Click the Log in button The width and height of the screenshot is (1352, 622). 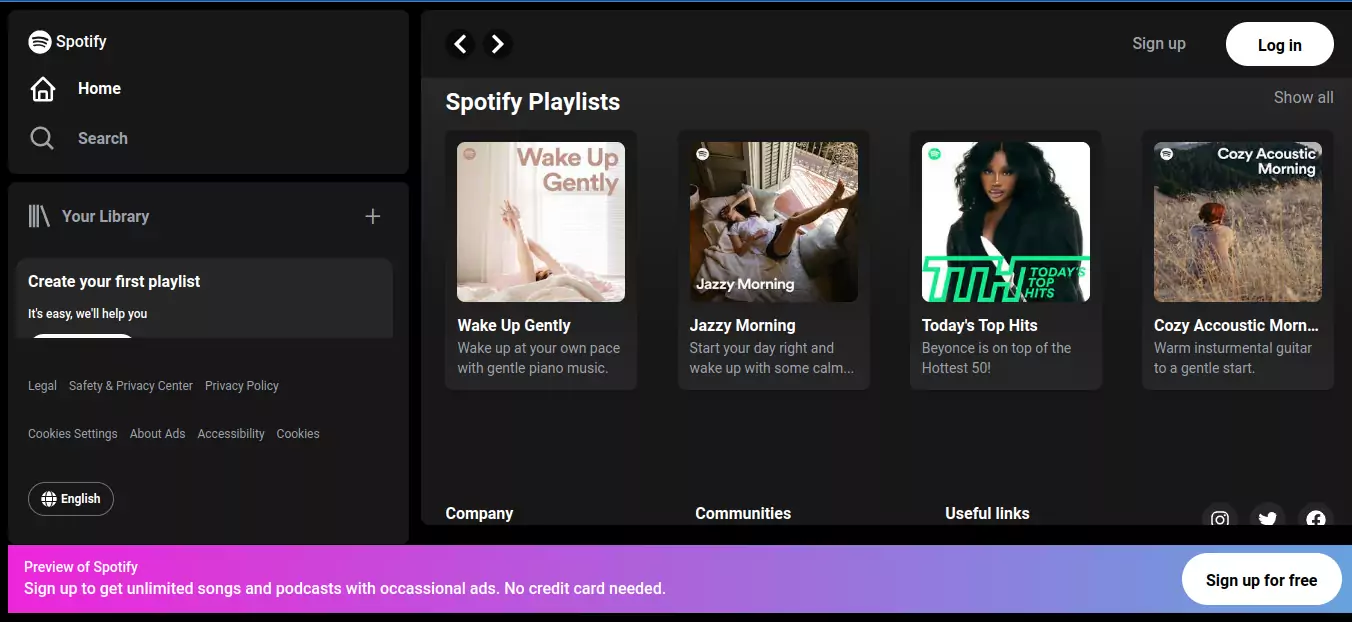[1279, 44]
